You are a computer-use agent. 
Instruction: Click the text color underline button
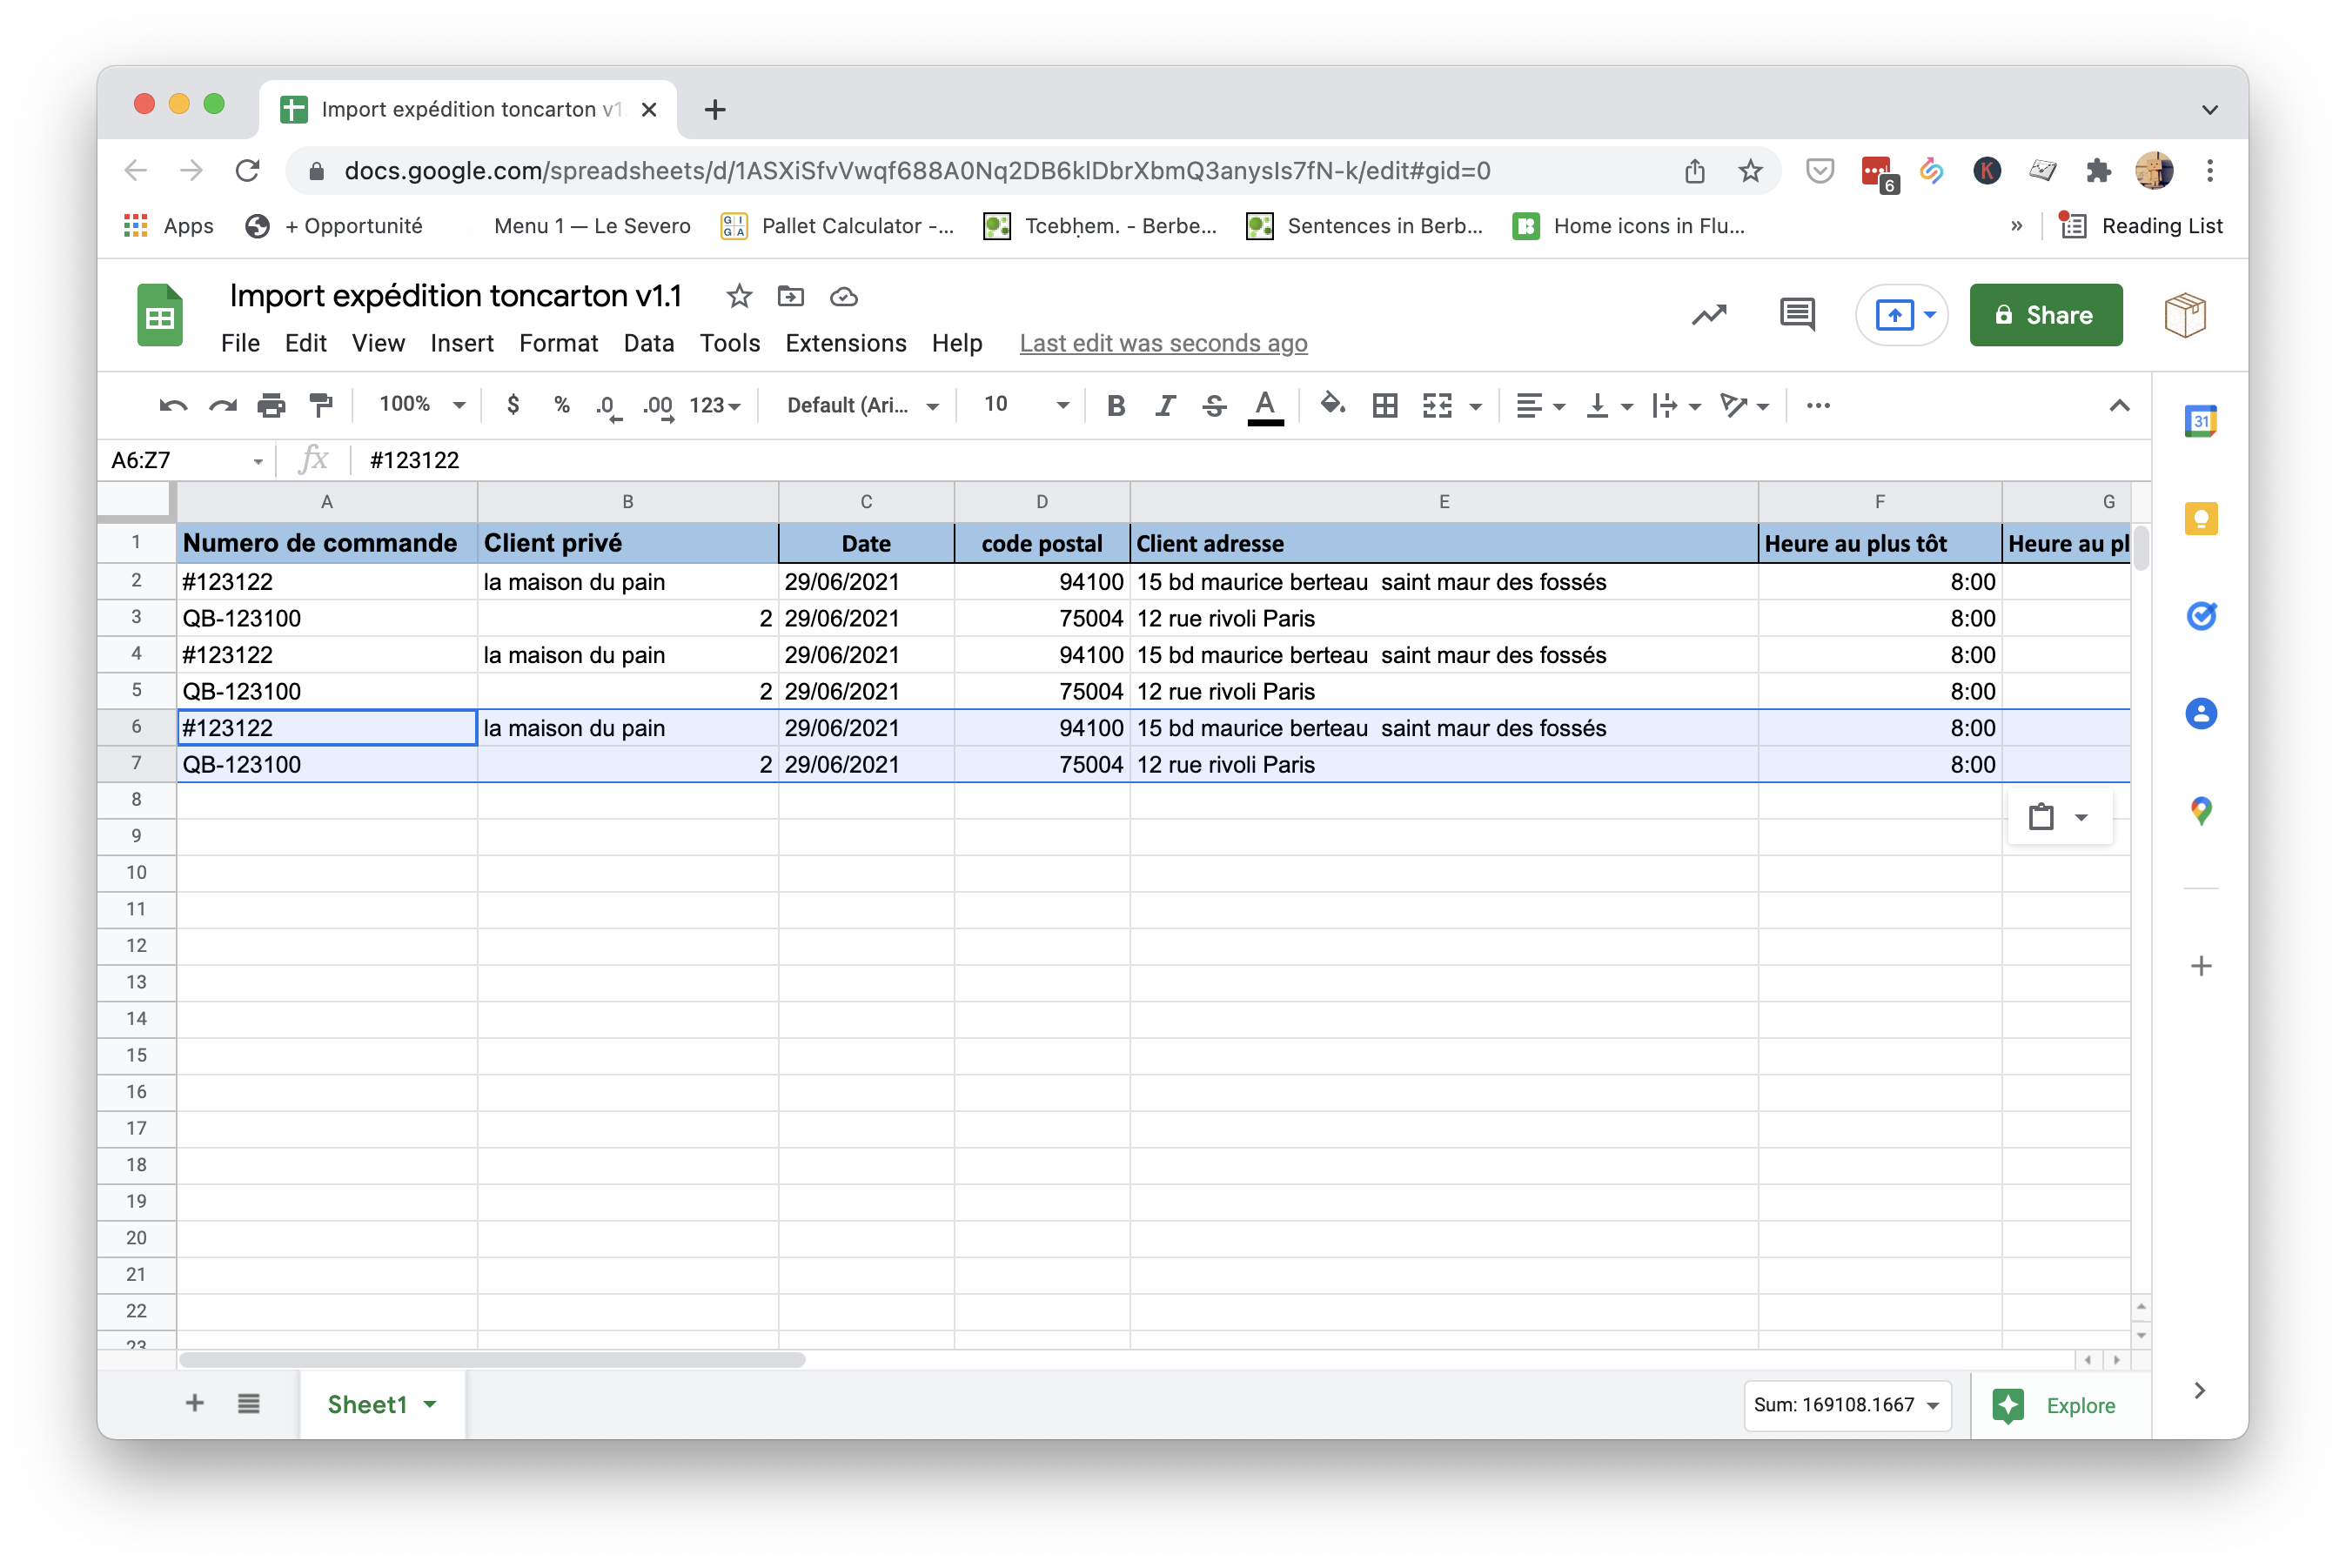click(1264, 405)
